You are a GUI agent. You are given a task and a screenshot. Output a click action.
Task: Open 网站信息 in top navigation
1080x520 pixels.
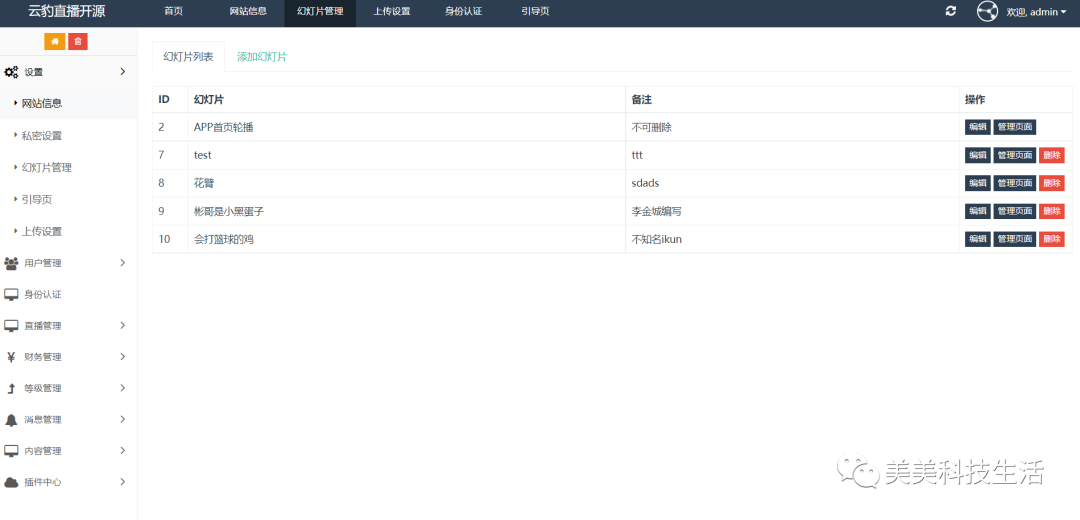coord(248,12)
